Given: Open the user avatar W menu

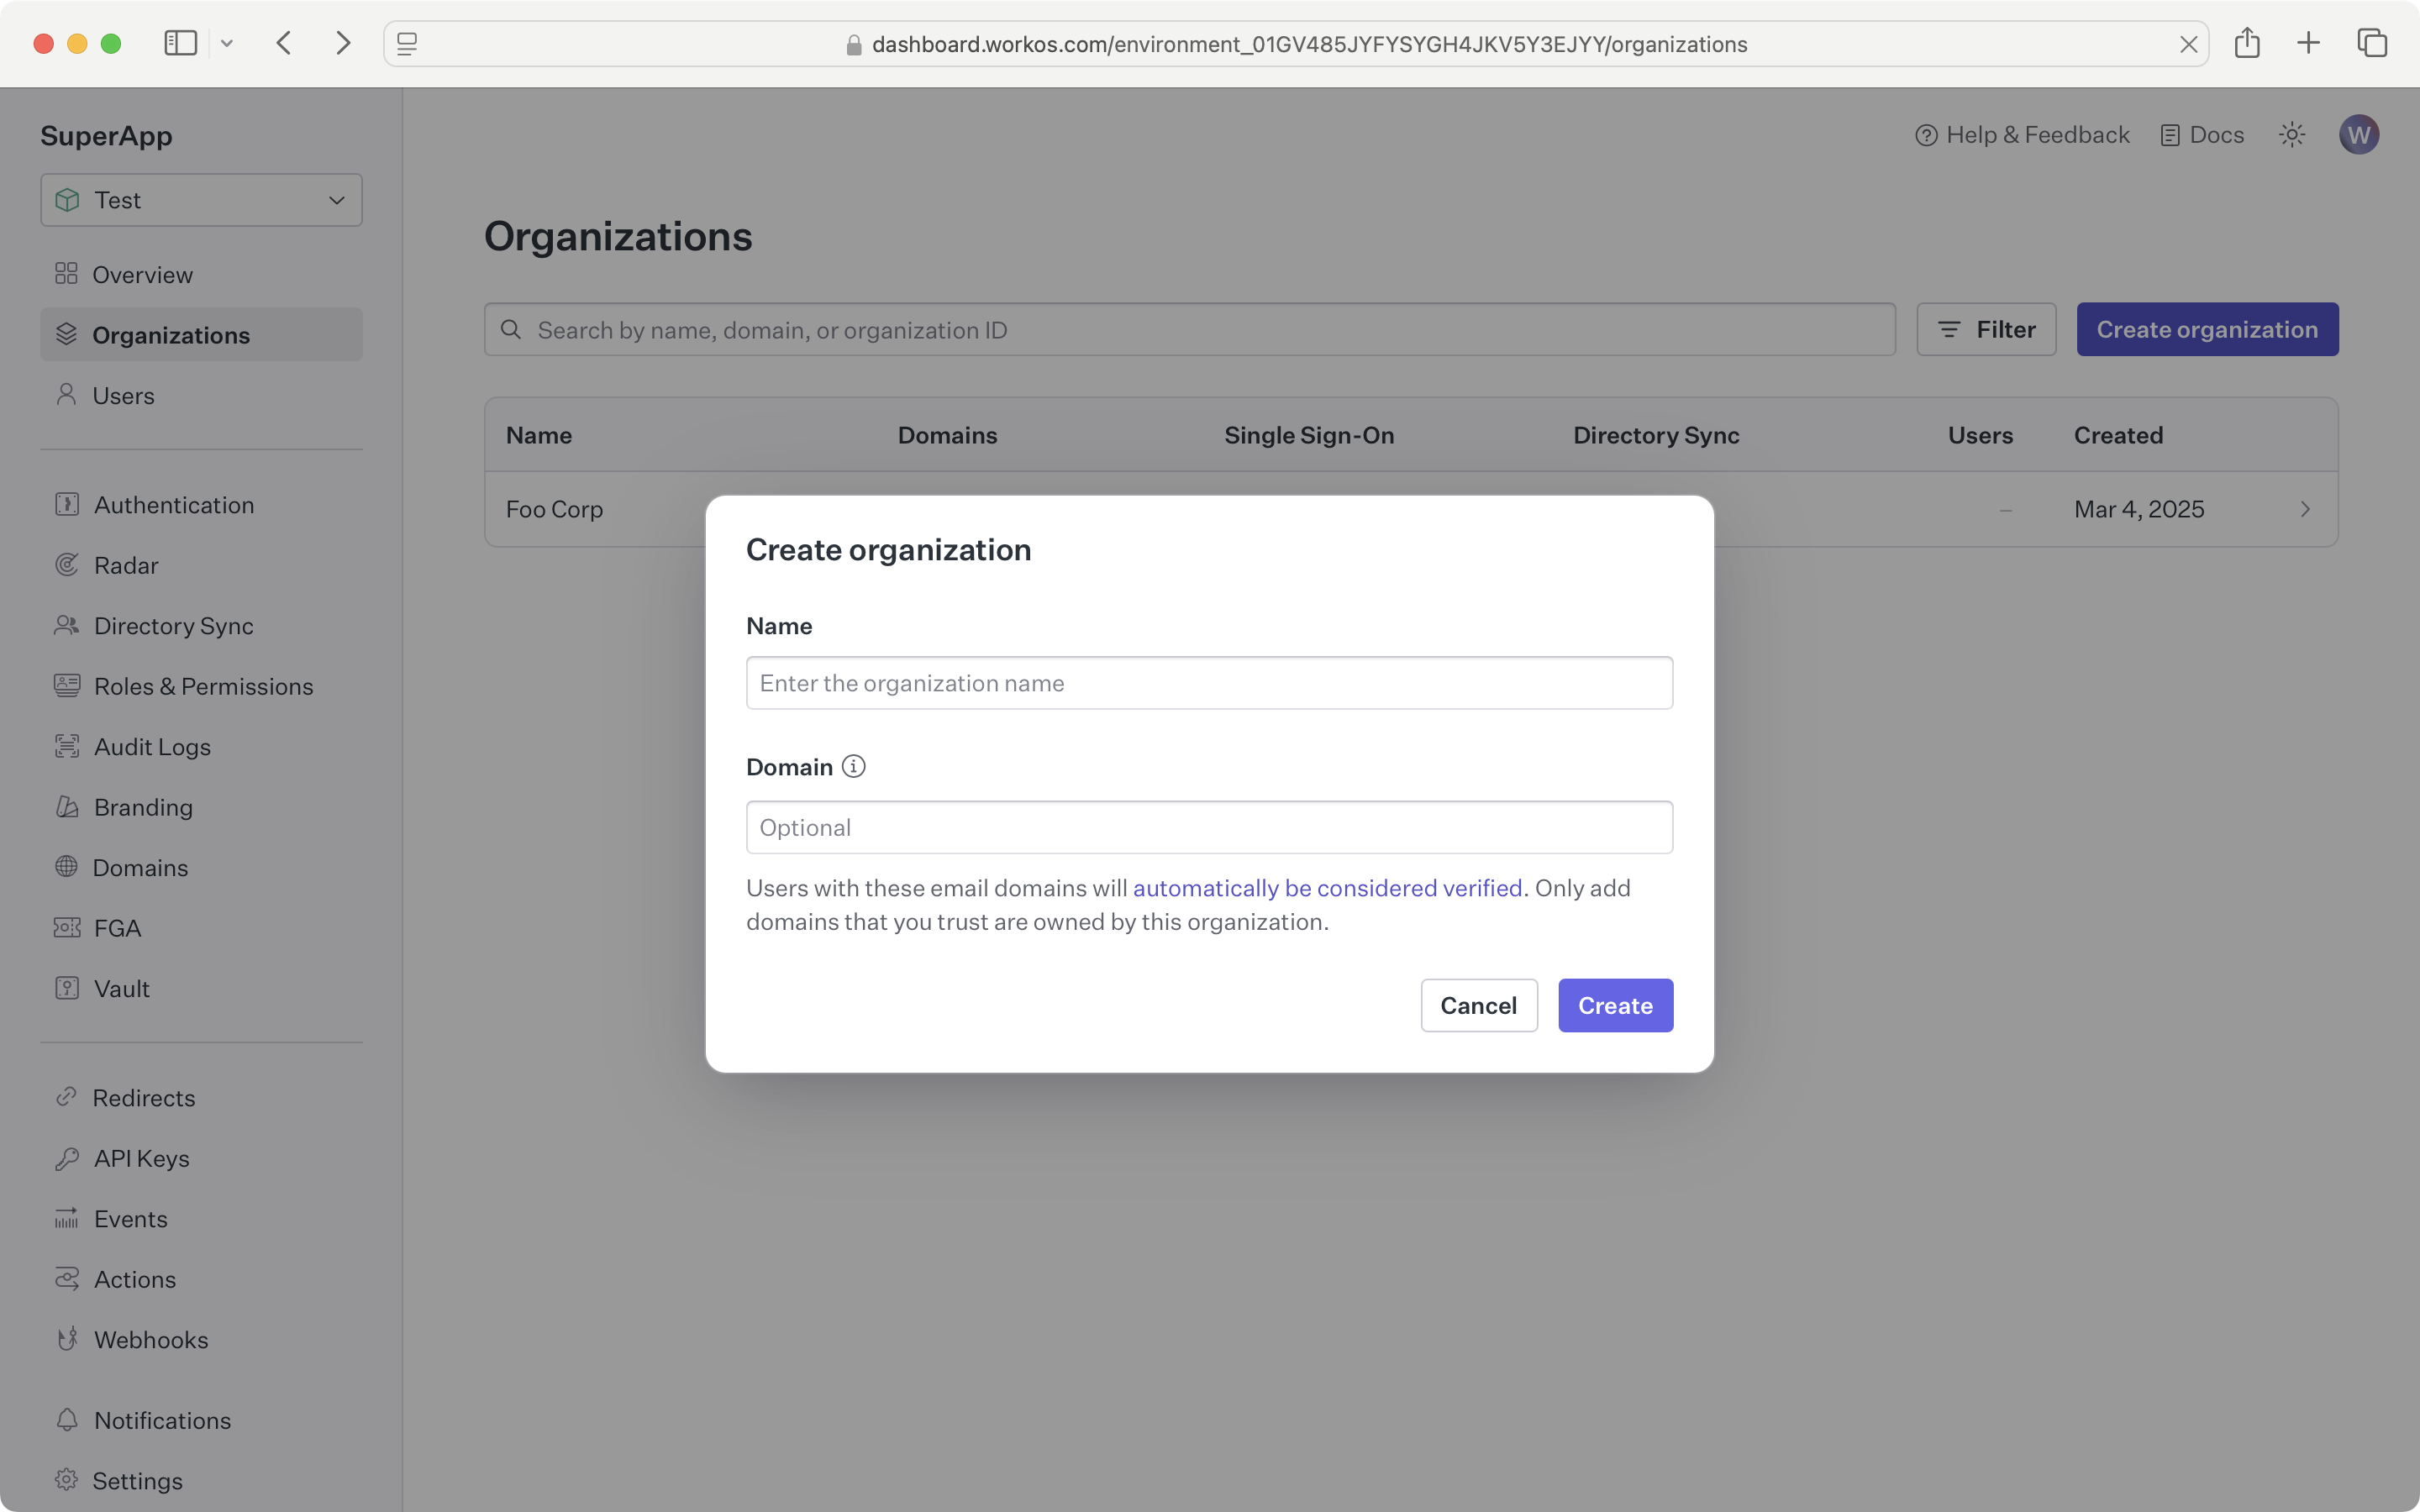Looking at the screenshot, I should [x=2358, y=135].
